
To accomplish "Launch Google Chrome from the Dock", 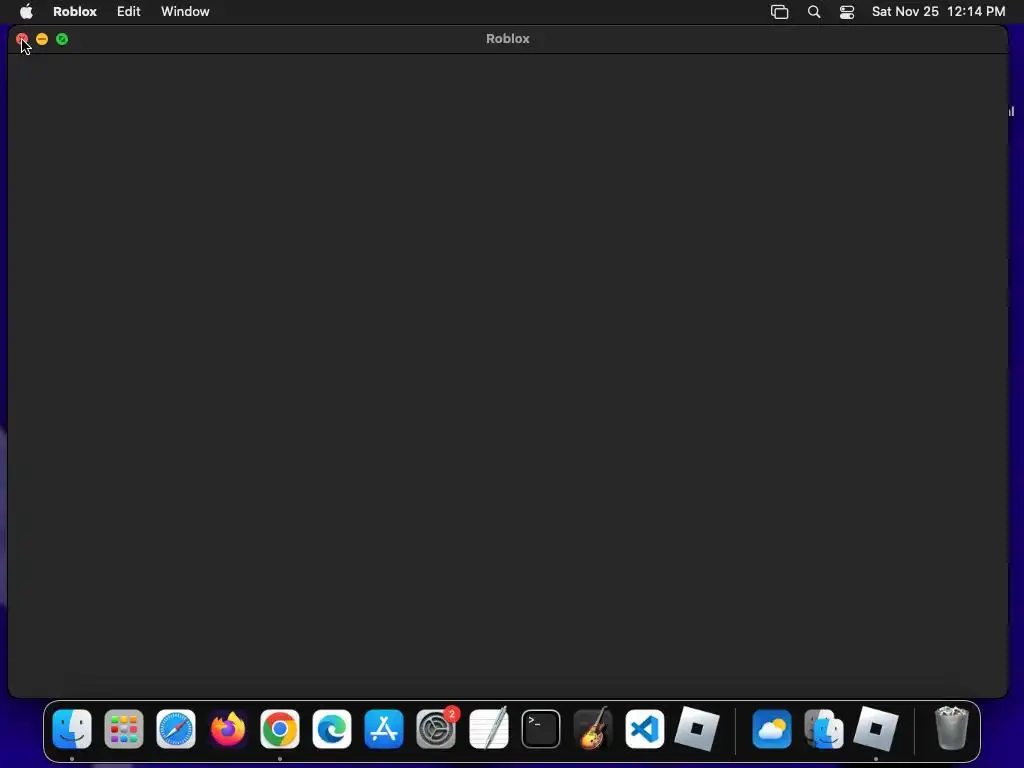I will click(280, 729).
